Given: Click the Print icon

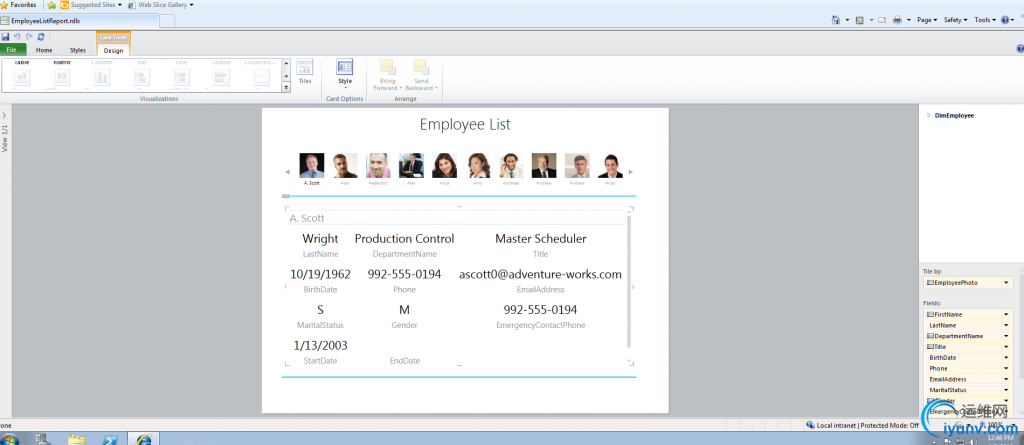Looking at the screenshot, I should click(897, 20).
